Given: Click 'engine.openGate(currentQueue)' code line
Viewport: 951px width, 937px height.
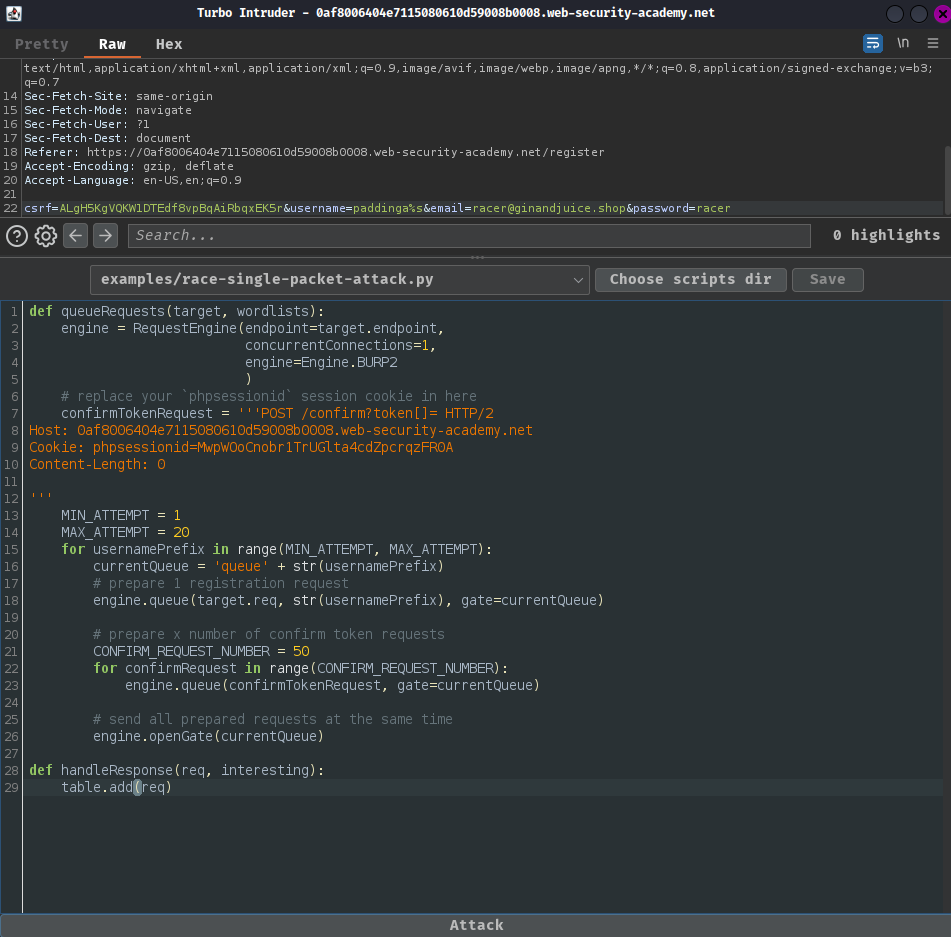Looking at the screenshot, I should click(208, 736).
